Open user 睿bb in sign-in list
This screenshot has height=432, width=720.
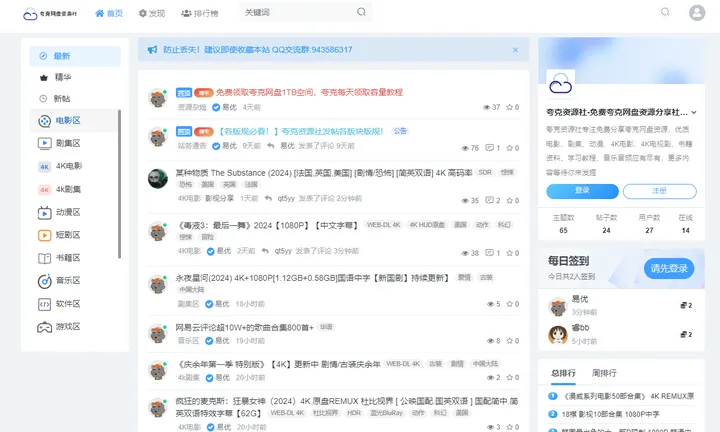click(580, 328)
